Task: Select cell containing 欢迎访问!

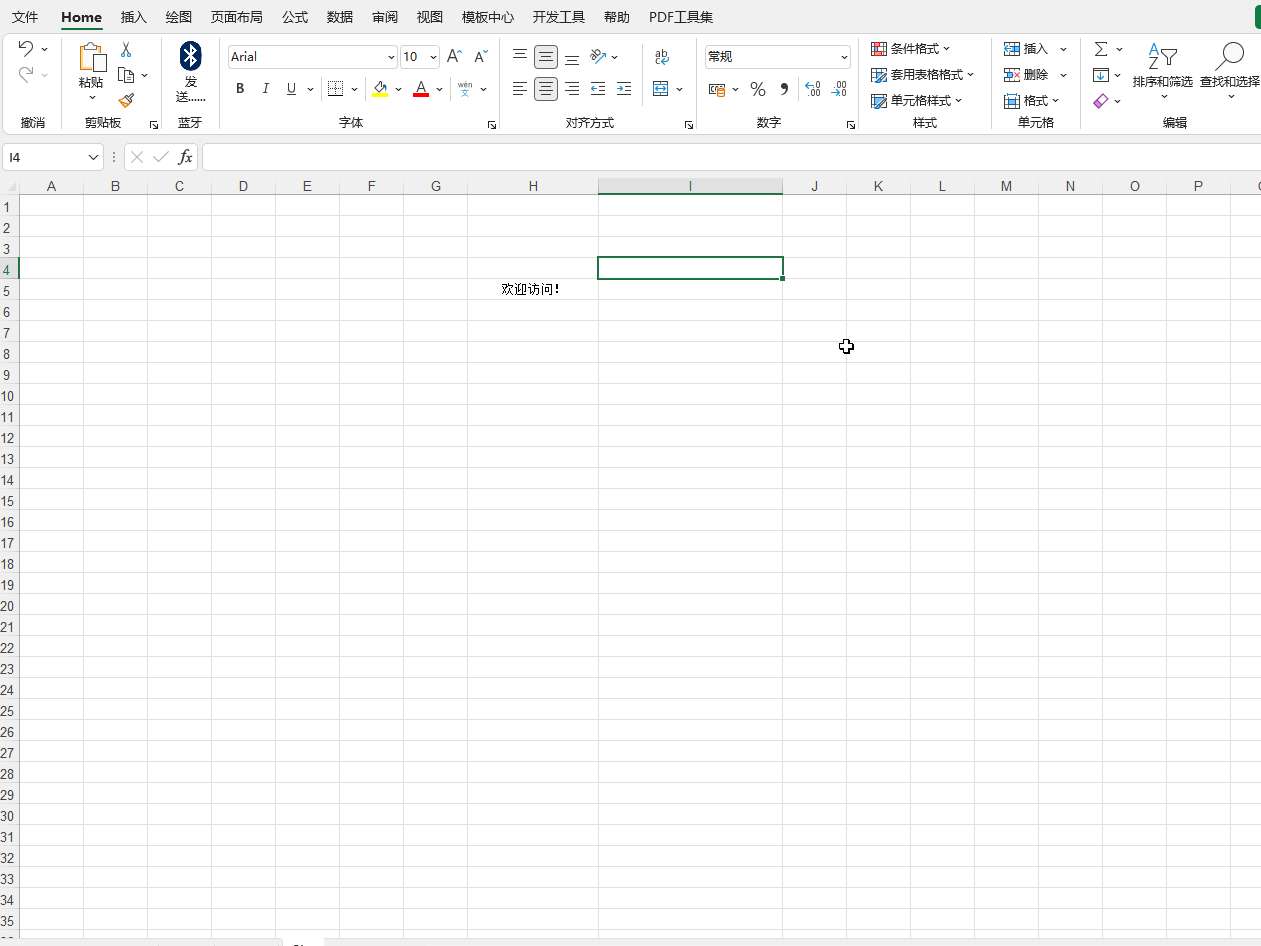Action: (532, 289)
